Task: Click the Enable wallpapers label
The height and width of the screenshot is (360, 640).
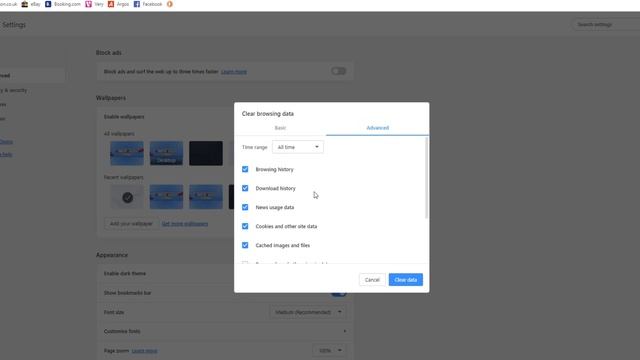Action: point(124,117)
